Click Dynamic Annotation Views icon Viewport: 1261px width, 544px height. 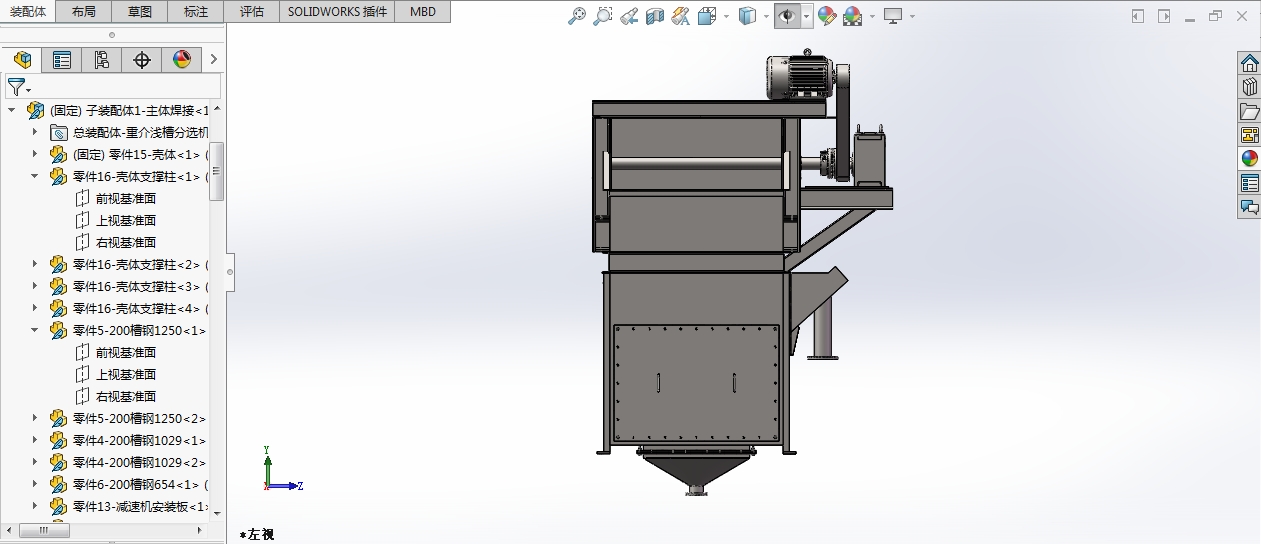pos(681,16)
